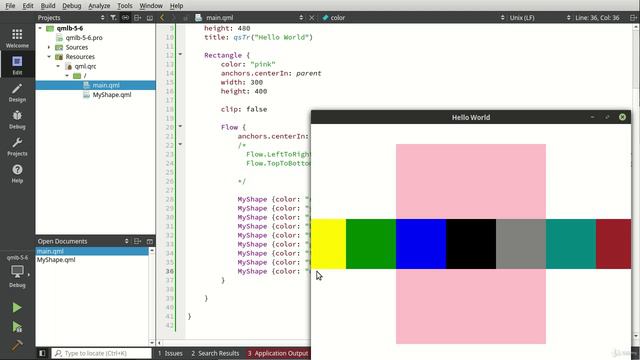Fold the comment block at line 22
The image size is (640, 360).
tap(180, 144)
